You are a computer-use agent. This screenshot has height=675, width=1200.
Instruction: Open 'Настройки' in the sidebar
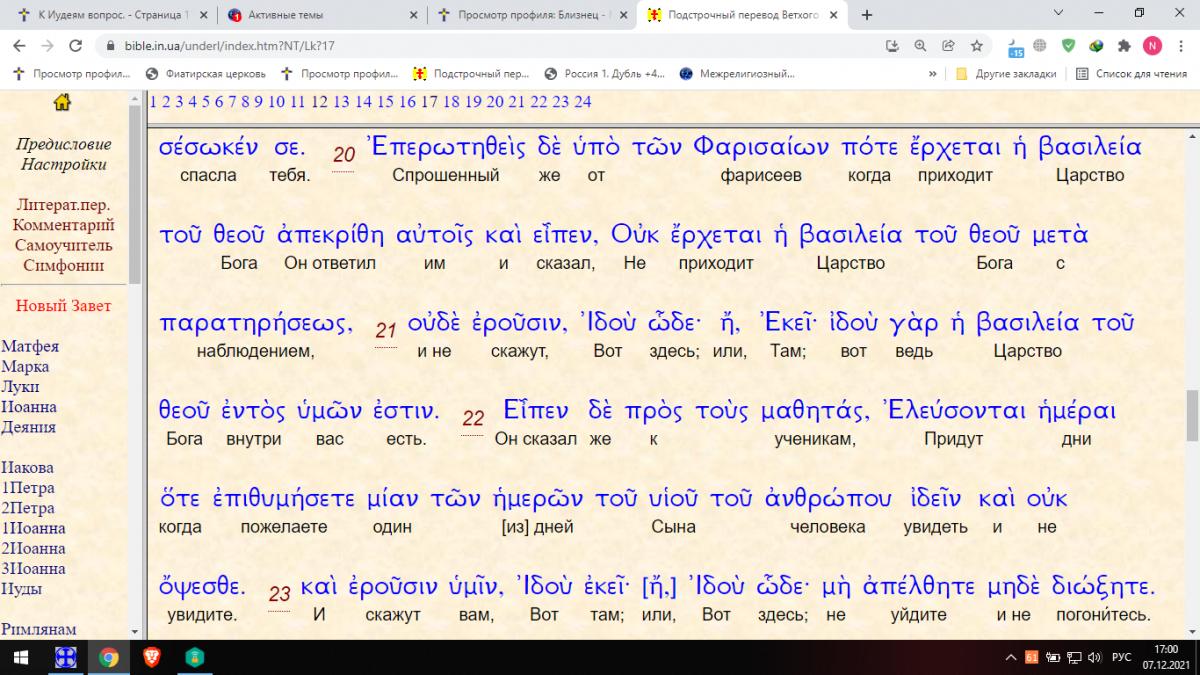point(64,165)
